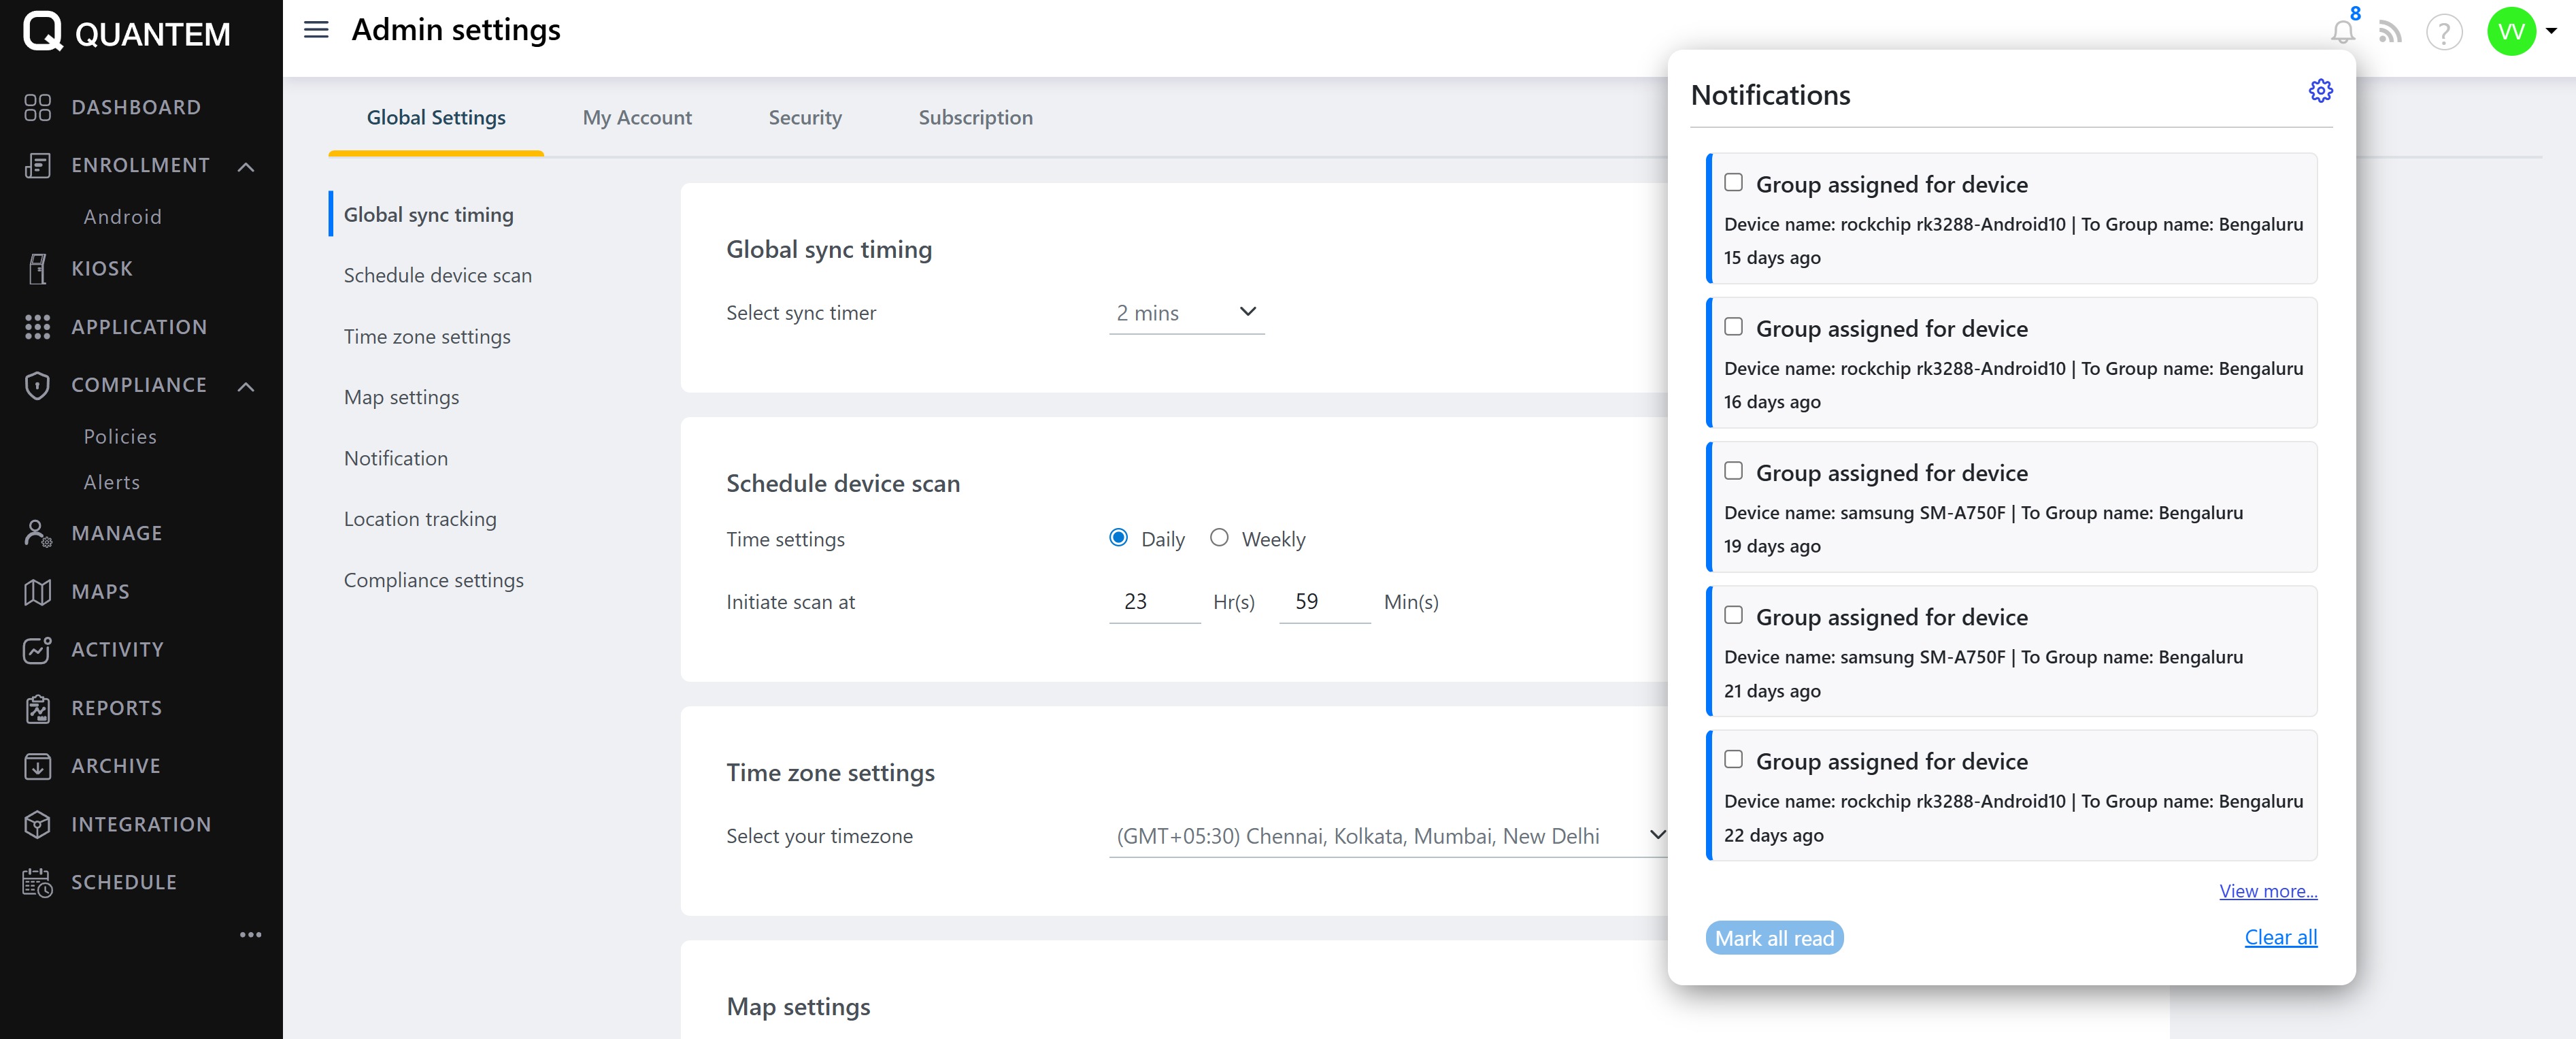Screen dimensions: 2576x1039
Task: Click the Clear all link
Action: click(2280, 937)
